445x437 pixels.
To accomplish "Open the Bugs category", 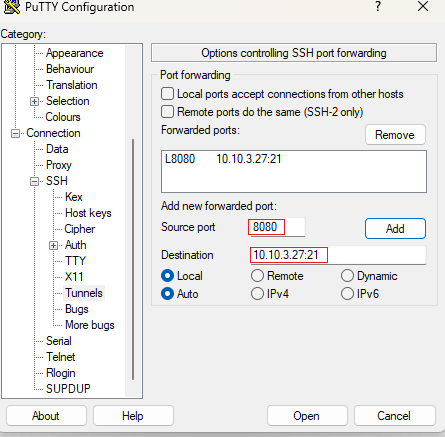I will coord(77,309).
